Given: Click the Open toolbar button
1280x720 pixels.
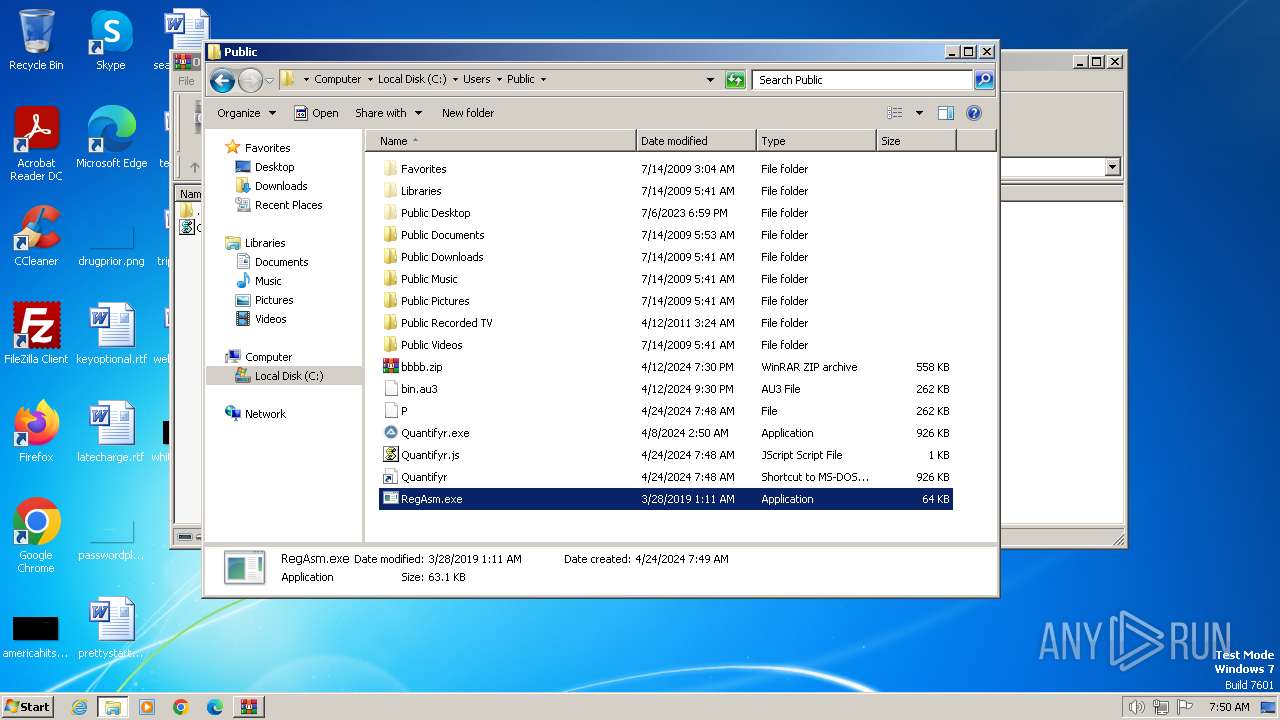Looking at the screenshot, I should pos(316,113).
